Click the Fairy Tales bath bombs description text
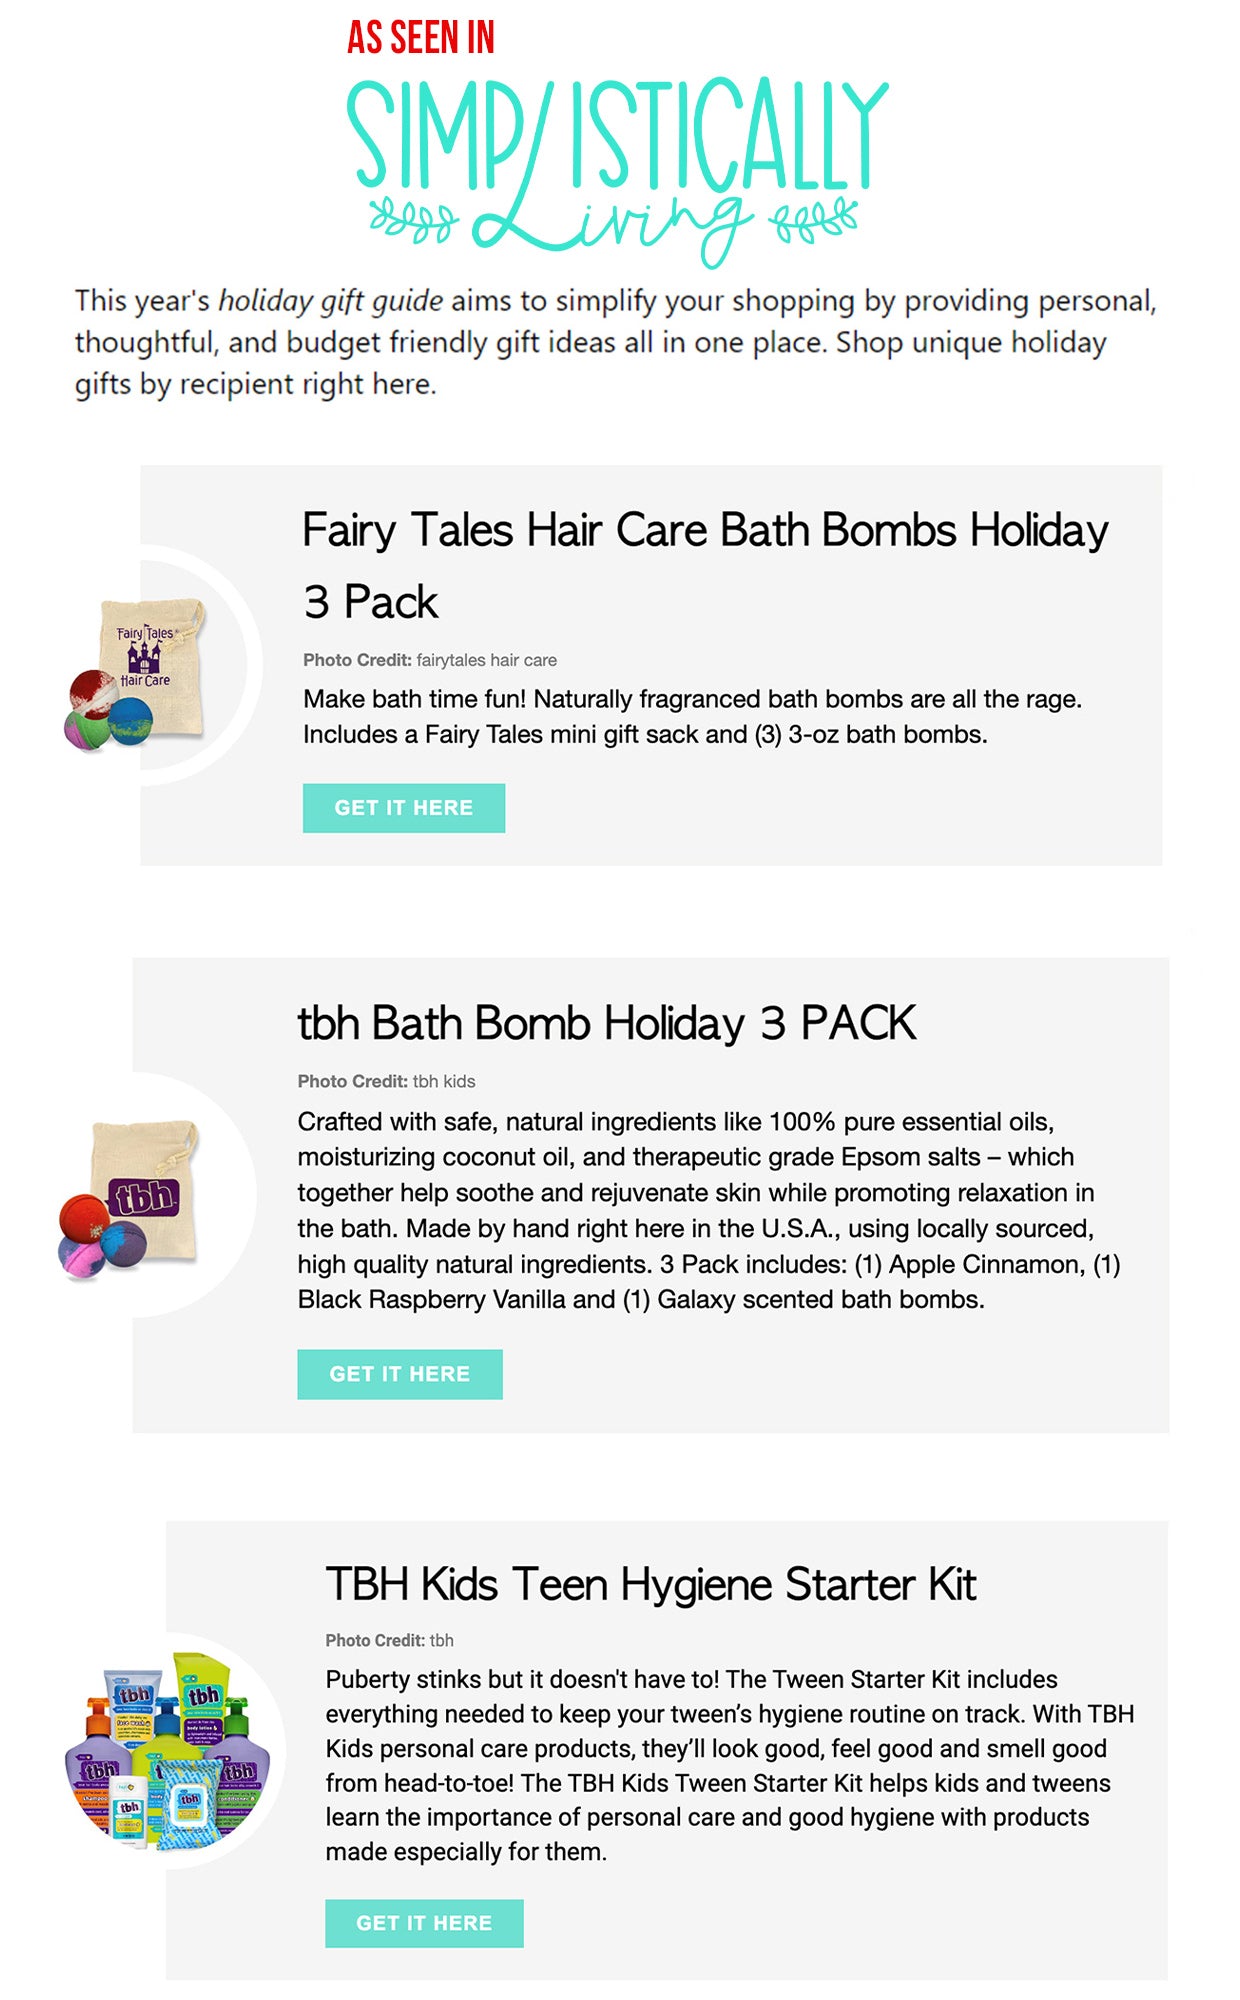The height and width of the screenshot is (2000, 1240). coord(692,716)
